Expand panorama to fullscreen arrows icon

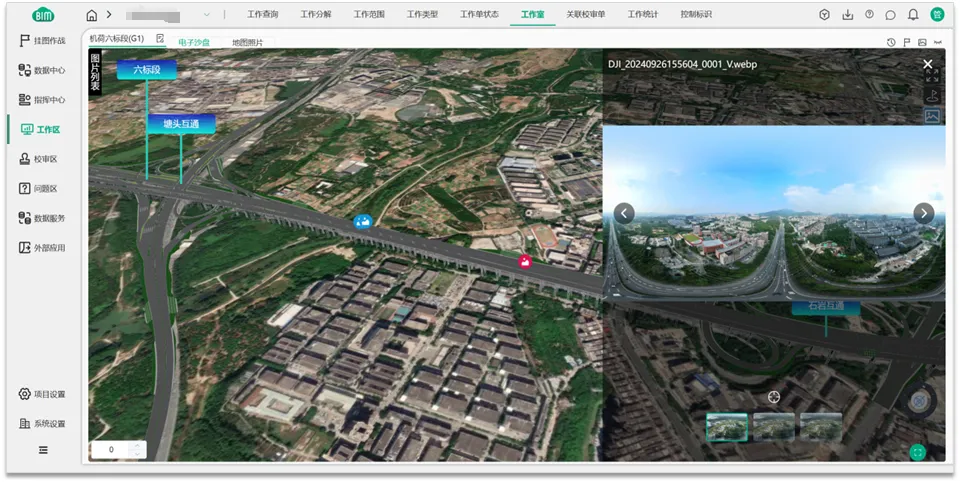[x=932, y=76]
